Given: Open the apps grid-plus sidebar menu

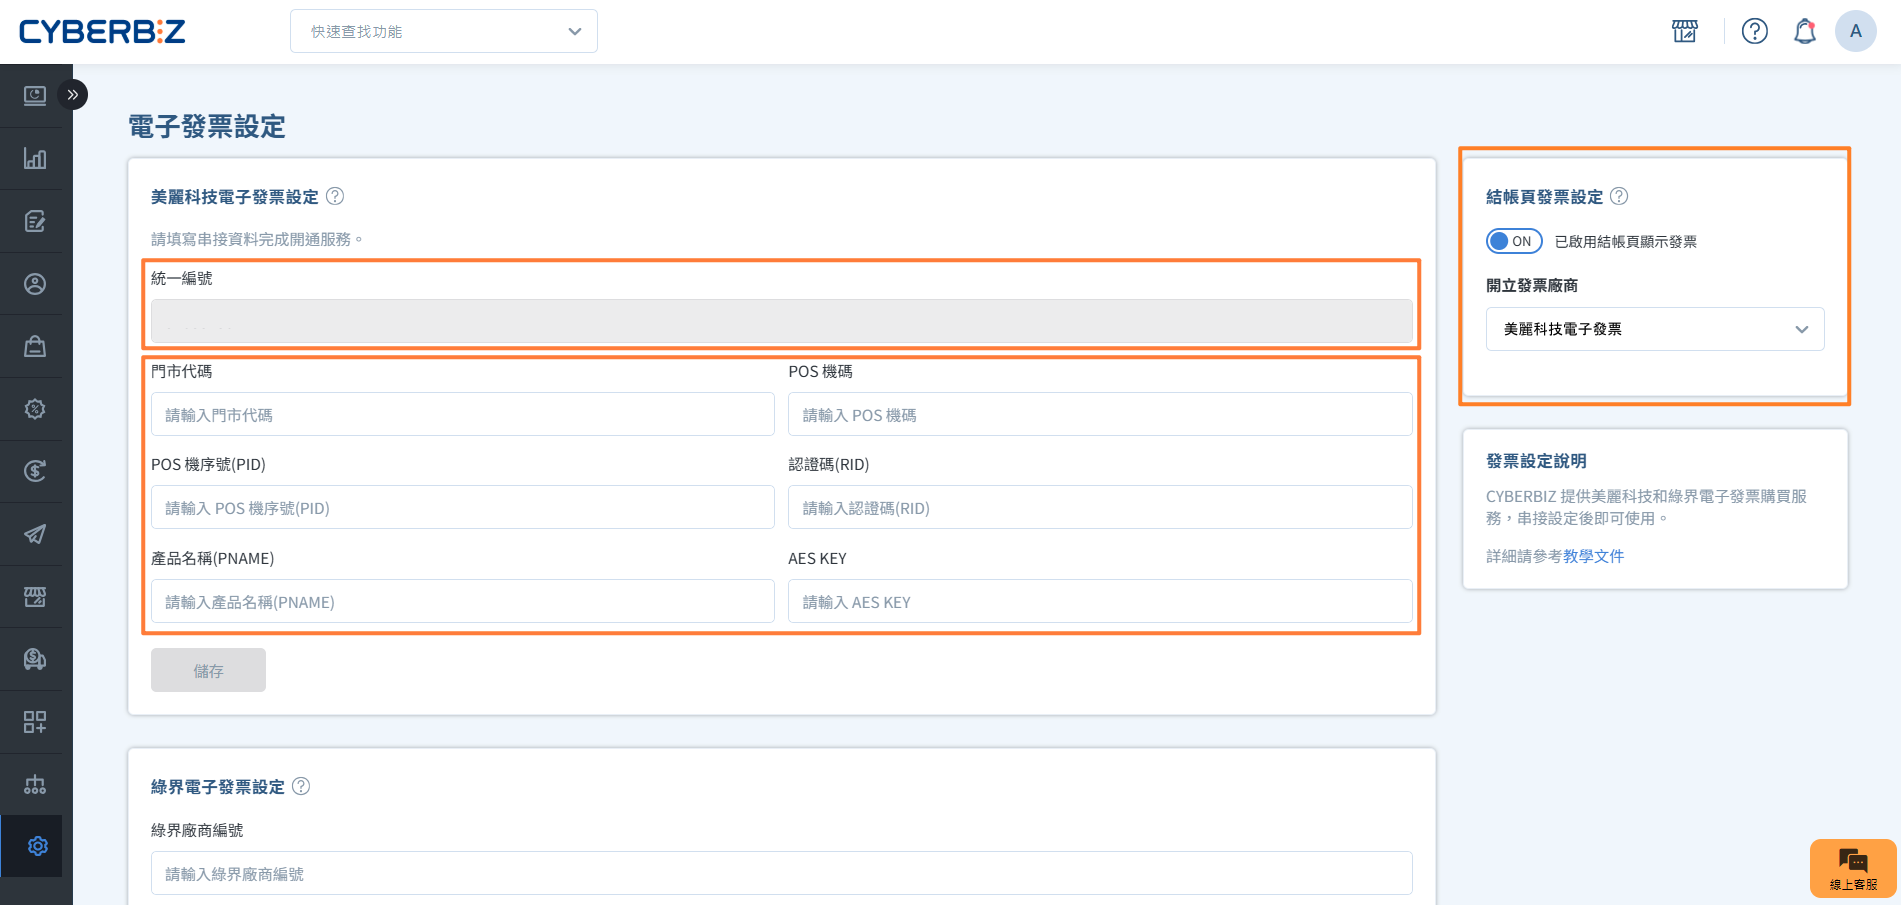Looking at the screenshot, I should 35,722.
